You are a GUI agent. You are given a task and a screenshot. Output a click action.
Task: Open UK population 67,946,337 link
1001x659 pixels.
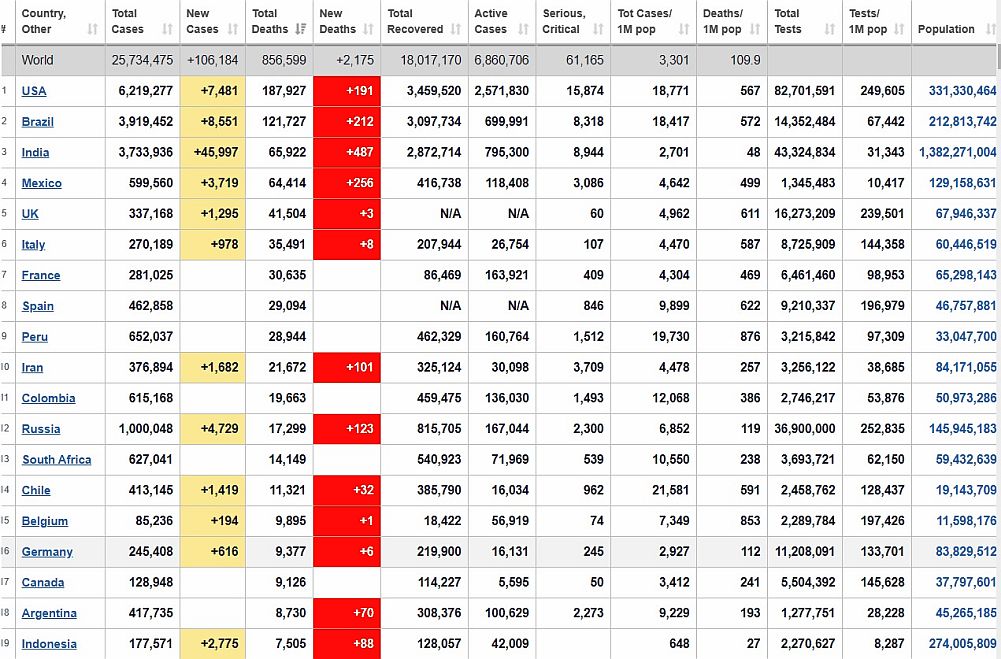point(966,213)
